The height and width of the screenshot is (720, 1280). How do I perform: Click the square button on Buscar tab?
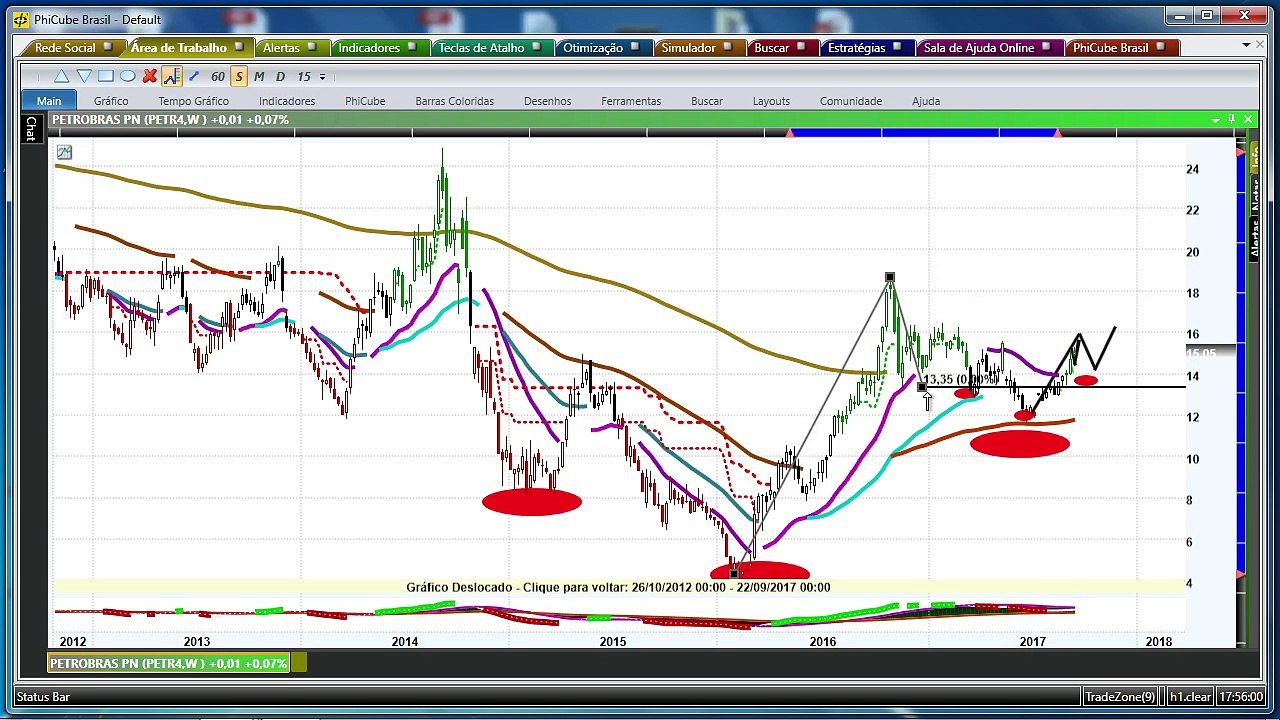pyautogui.click(x=801, y=47)
